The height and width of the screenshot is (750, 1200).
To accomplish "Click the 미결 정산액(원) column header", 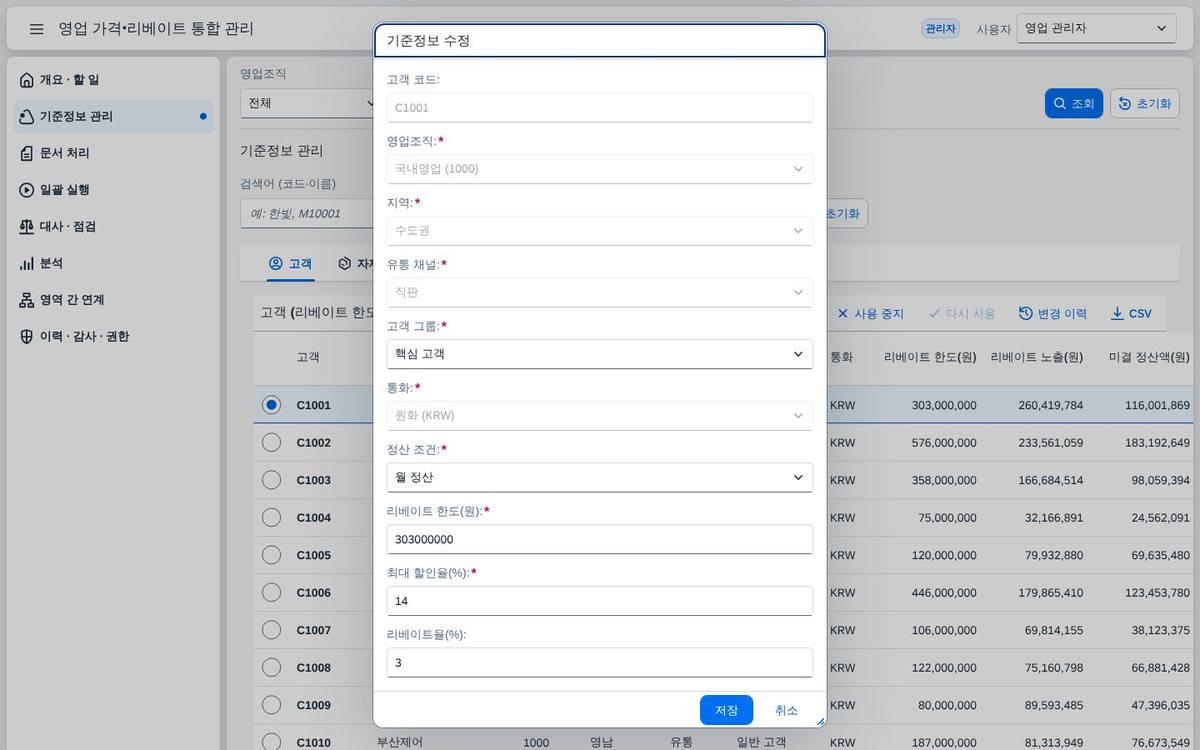I will (x=1149, y=357).
